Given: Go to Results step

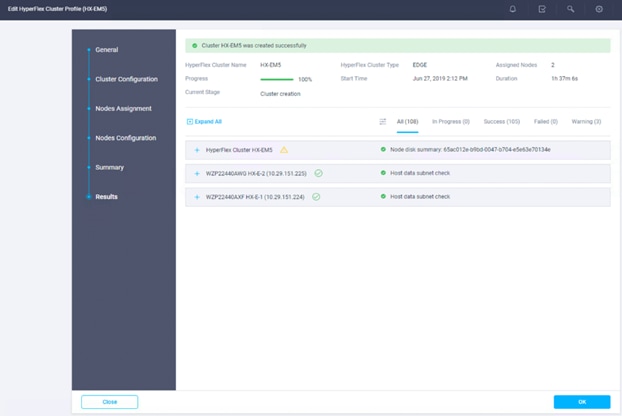Looking at the screenshot, I should point(106,197).
